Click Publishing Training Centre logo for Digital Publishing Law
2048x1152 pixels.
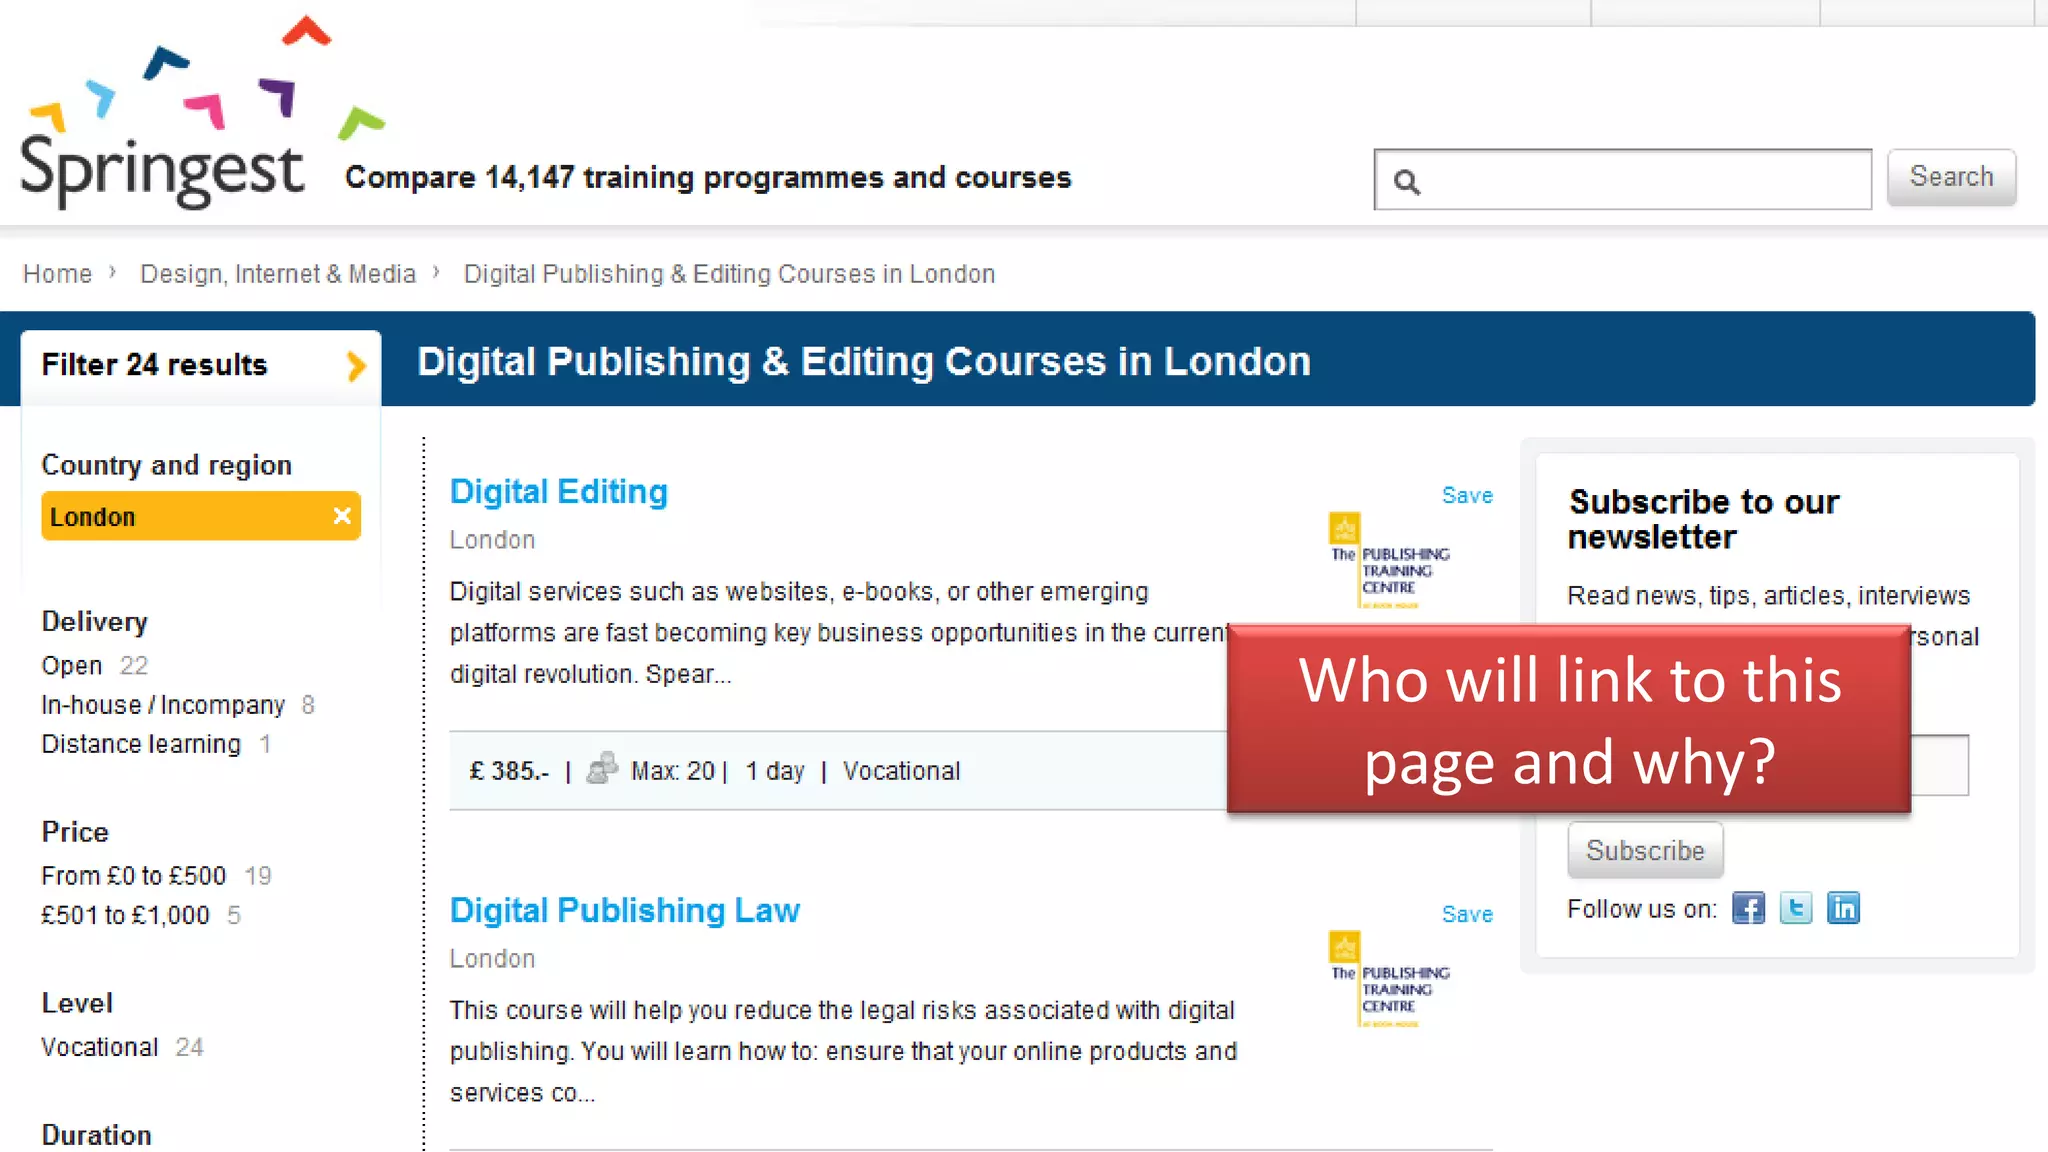(x=1389, y=979)
